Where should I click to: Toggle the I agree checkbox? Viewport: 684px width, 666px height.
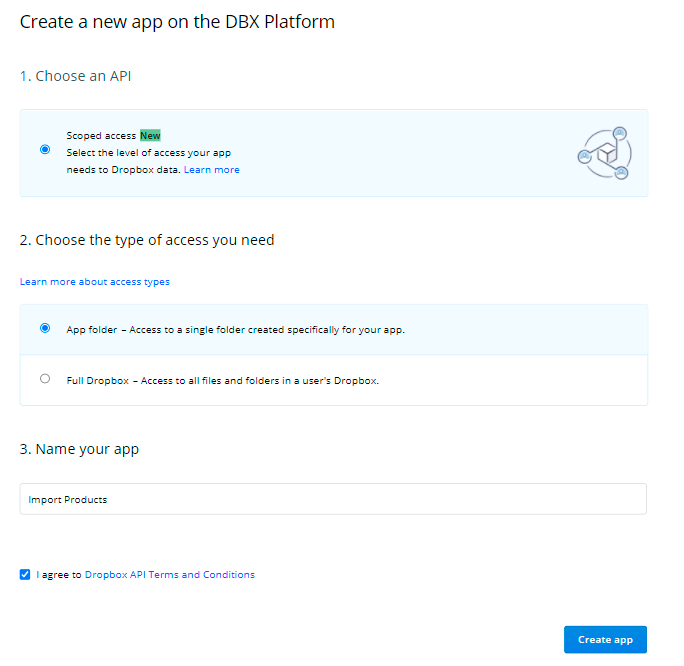[x=25, y=575]
